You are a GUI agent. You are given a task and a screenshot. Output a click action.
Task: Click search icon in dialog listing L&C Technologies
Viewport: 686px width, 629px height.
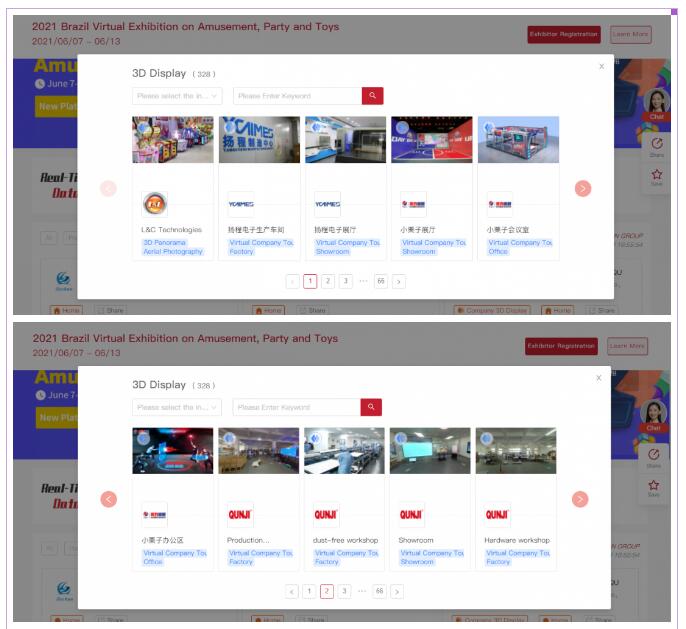tap(372, 96)
